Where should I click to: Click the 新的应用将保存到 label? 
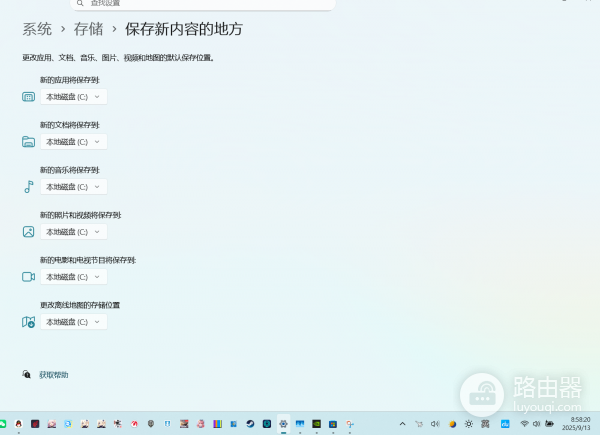pyautogui.click(x=70, y=80)
